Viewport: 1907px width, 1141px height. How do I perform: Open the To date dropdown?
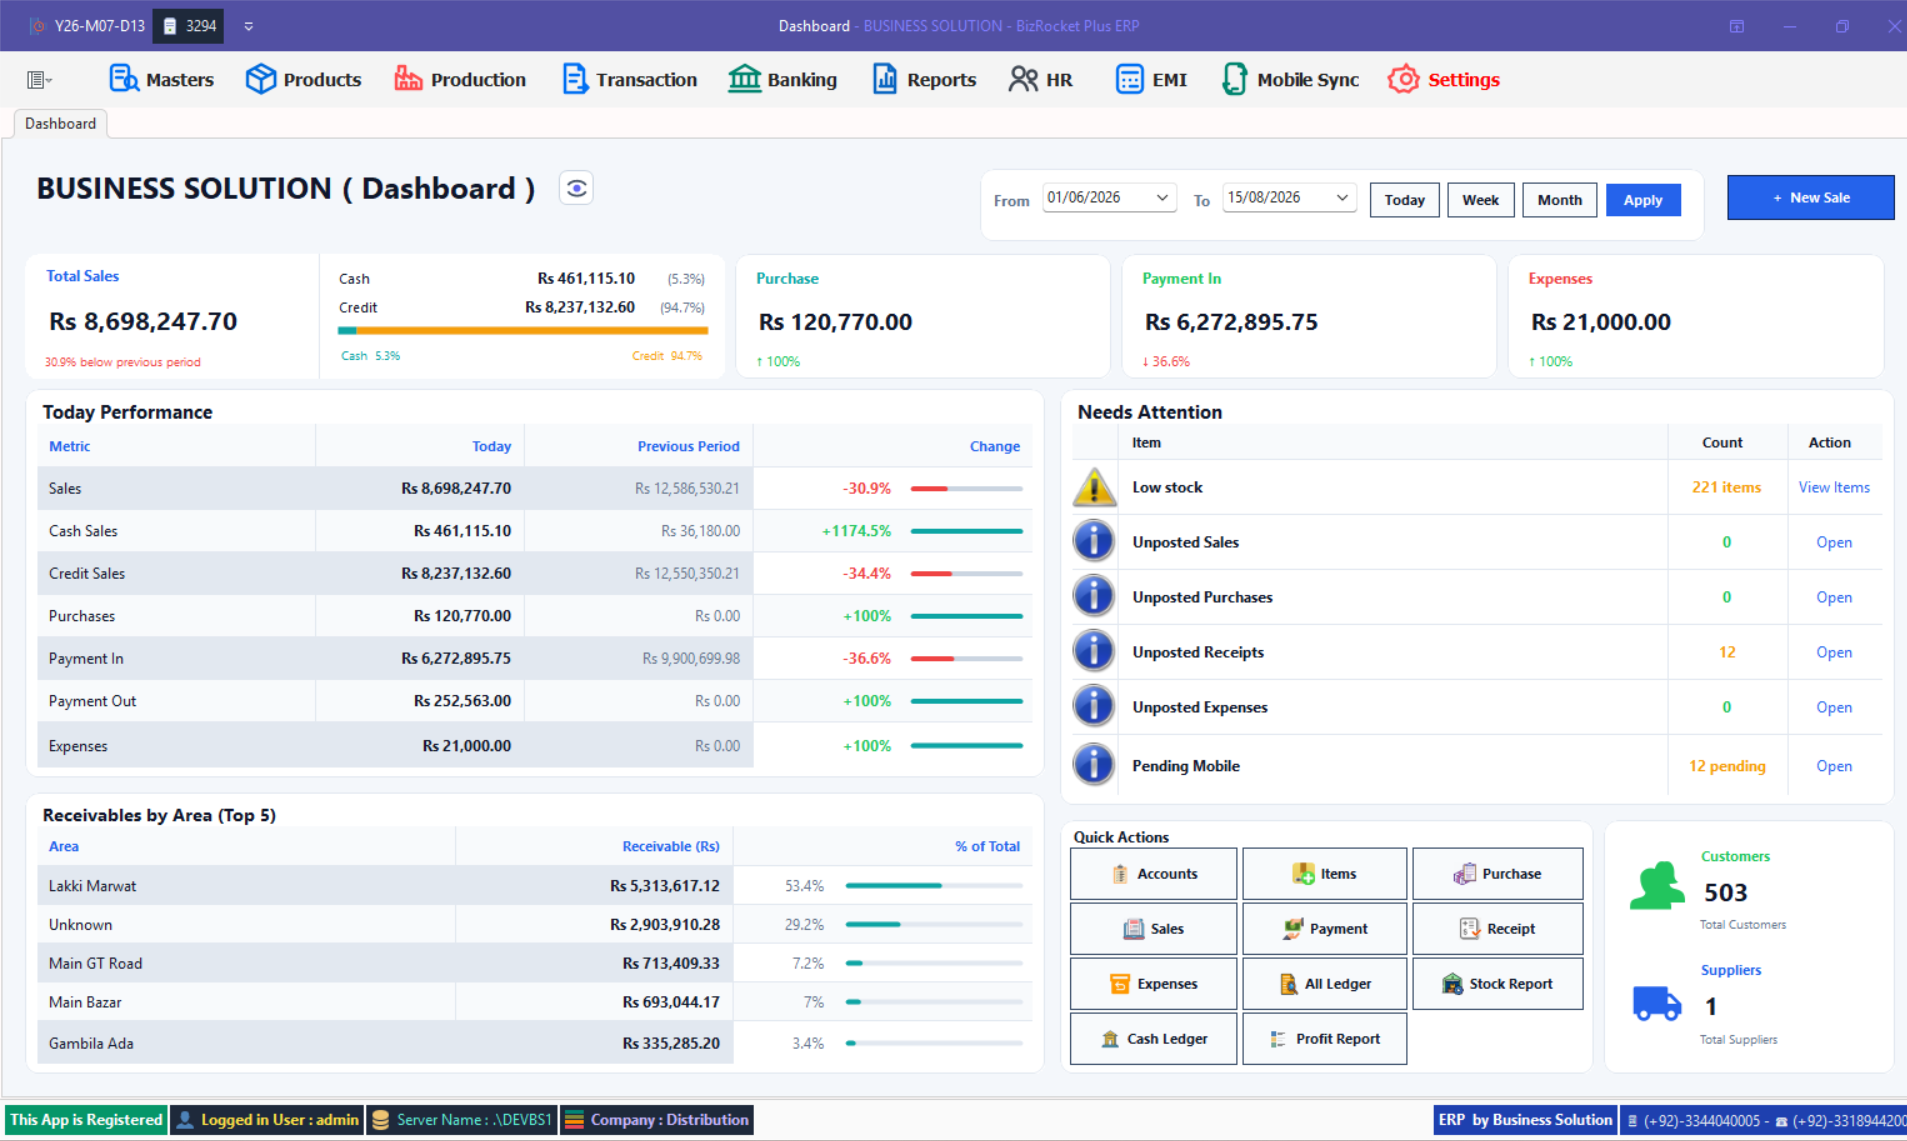(x=1342, y=198)
